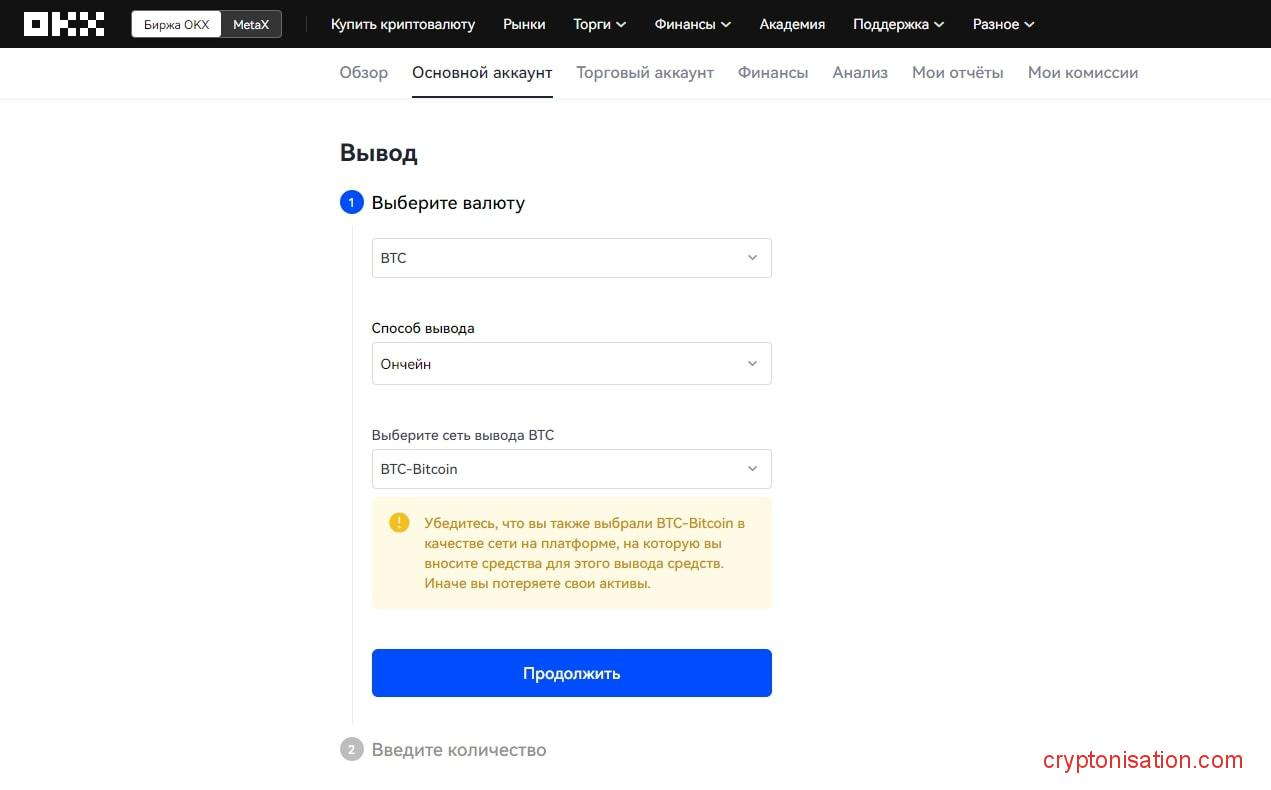Click the OKX logo
The width and height of the screenshot is (1271, 790).
pos(64,24)
